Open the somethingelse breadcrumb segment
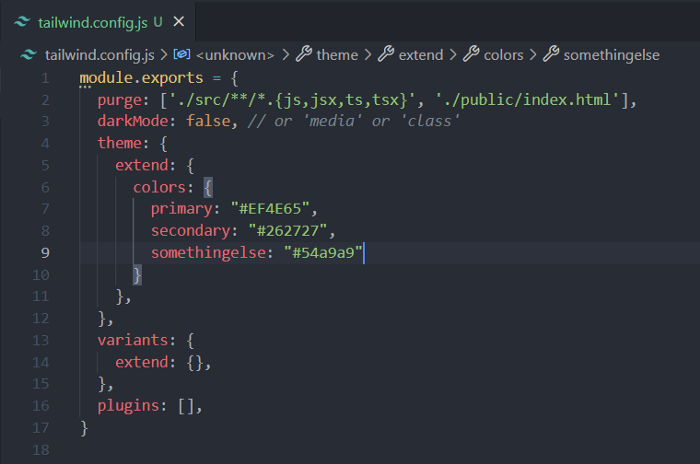 (611, 55)
